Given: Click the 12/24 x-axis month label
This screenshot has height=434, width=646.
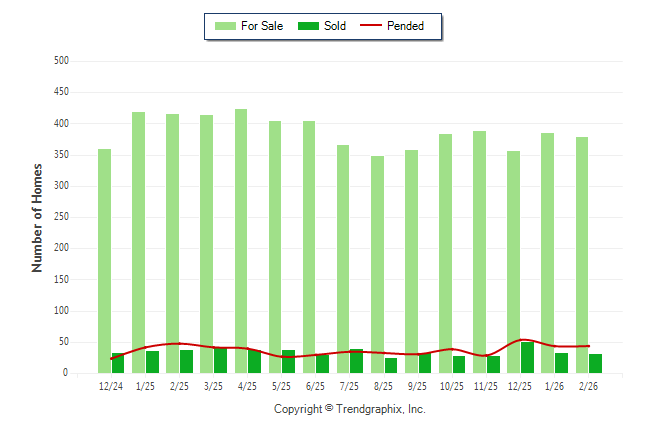Looking at the screenshot, I should tap(111, 386).
